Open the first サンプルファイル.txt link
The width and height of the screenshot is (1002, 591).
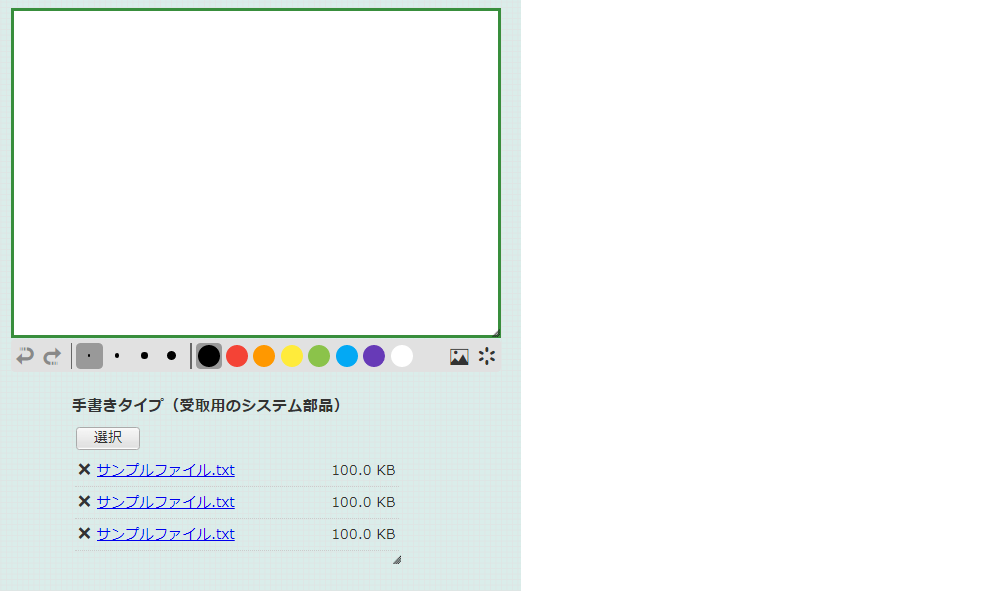coord(165,470)
